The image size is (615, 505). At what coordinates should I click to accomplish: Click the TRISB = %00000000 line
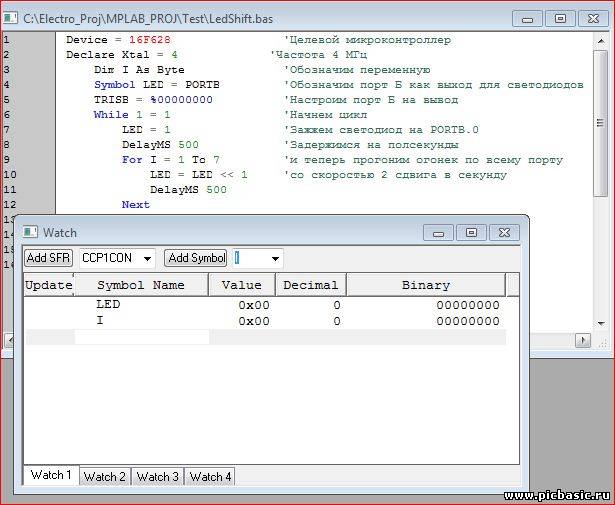click(153, 100)
